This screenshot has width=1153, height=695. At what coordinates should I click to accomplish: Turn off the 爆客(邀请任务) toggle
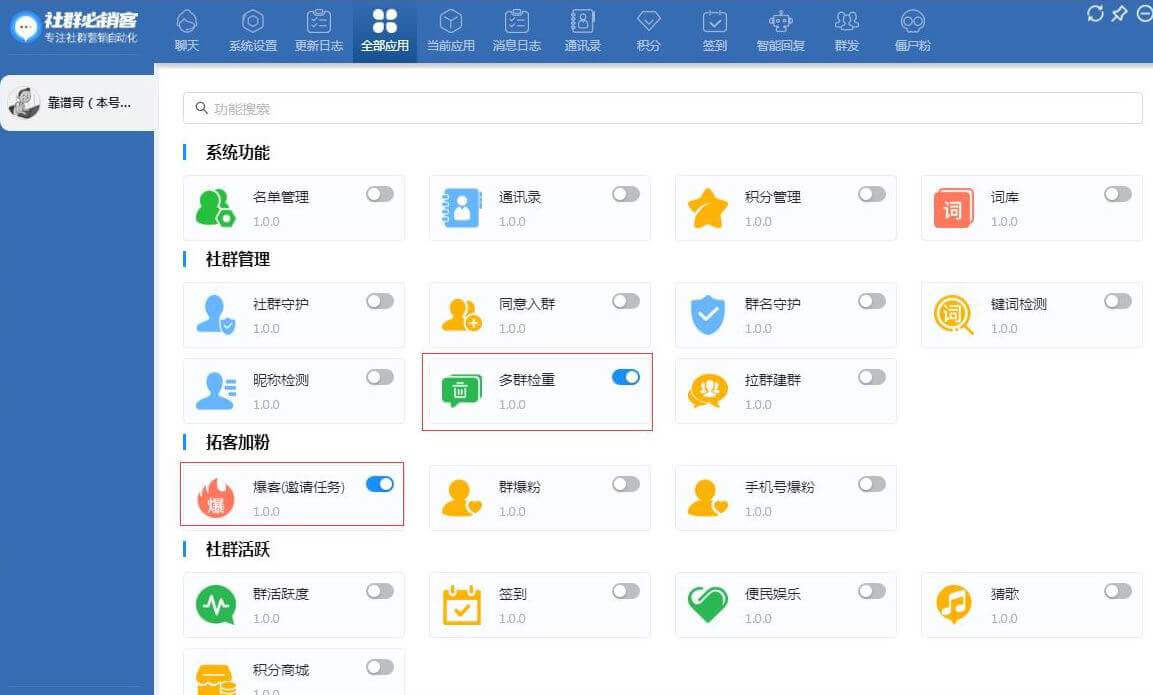380,484
